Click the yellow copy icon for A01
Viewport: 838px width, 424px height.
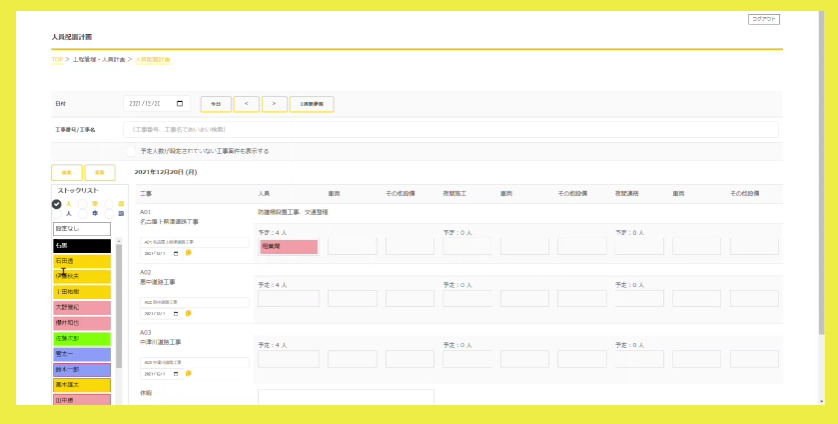click(188, 253)
